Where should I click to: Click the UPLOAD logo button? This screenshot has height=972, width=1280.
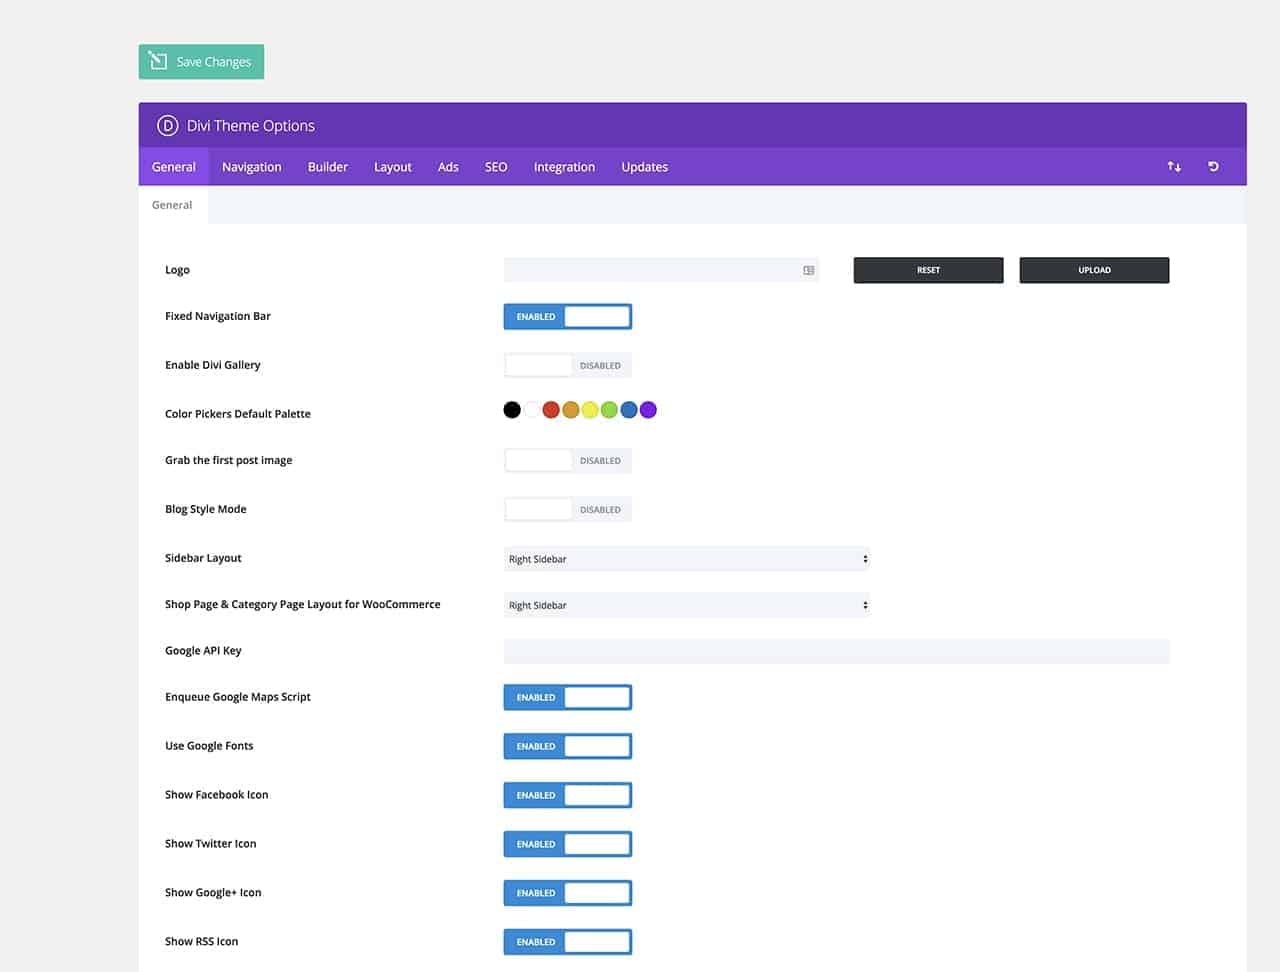(1094, 270)
